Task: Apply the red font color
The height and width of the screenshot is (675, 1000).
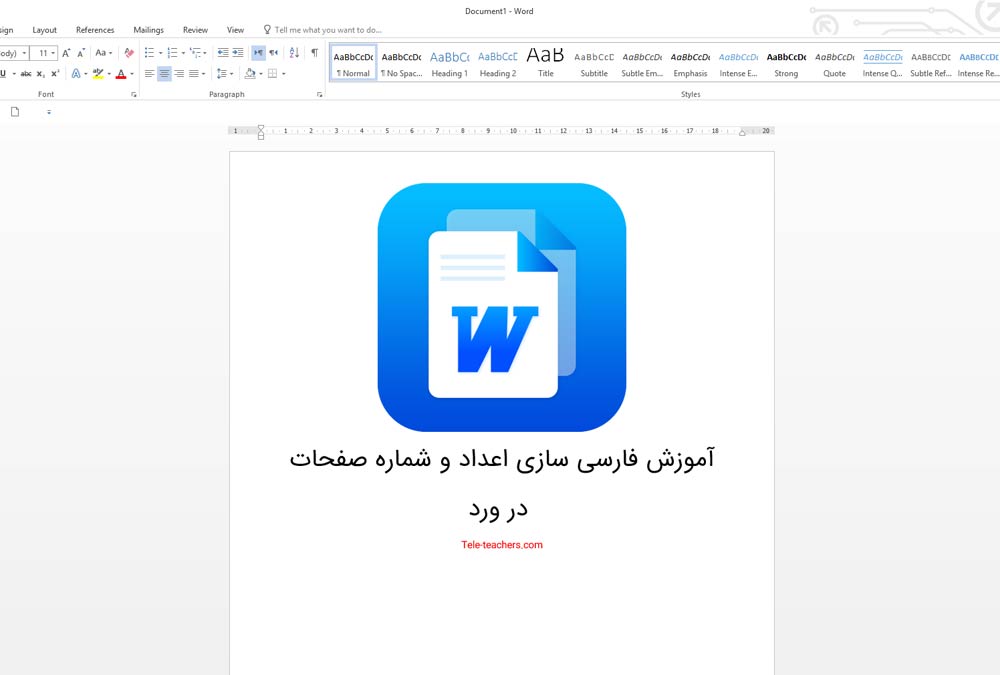Action: 121,74
